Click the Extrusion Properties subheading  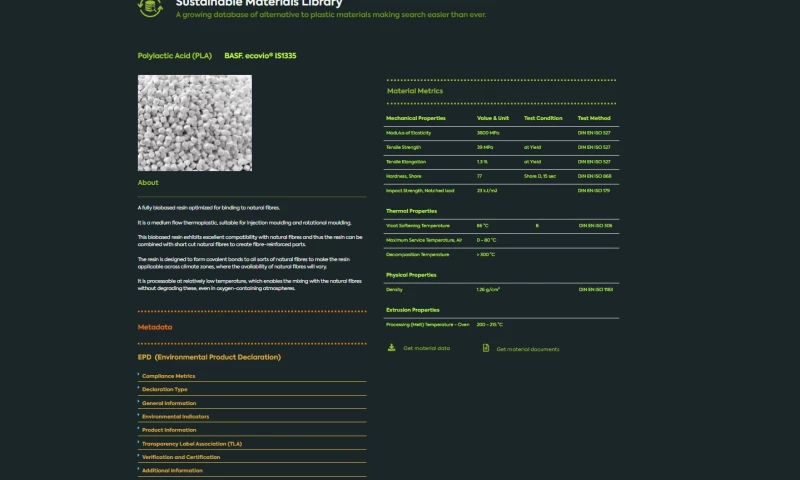pos(412,310)
